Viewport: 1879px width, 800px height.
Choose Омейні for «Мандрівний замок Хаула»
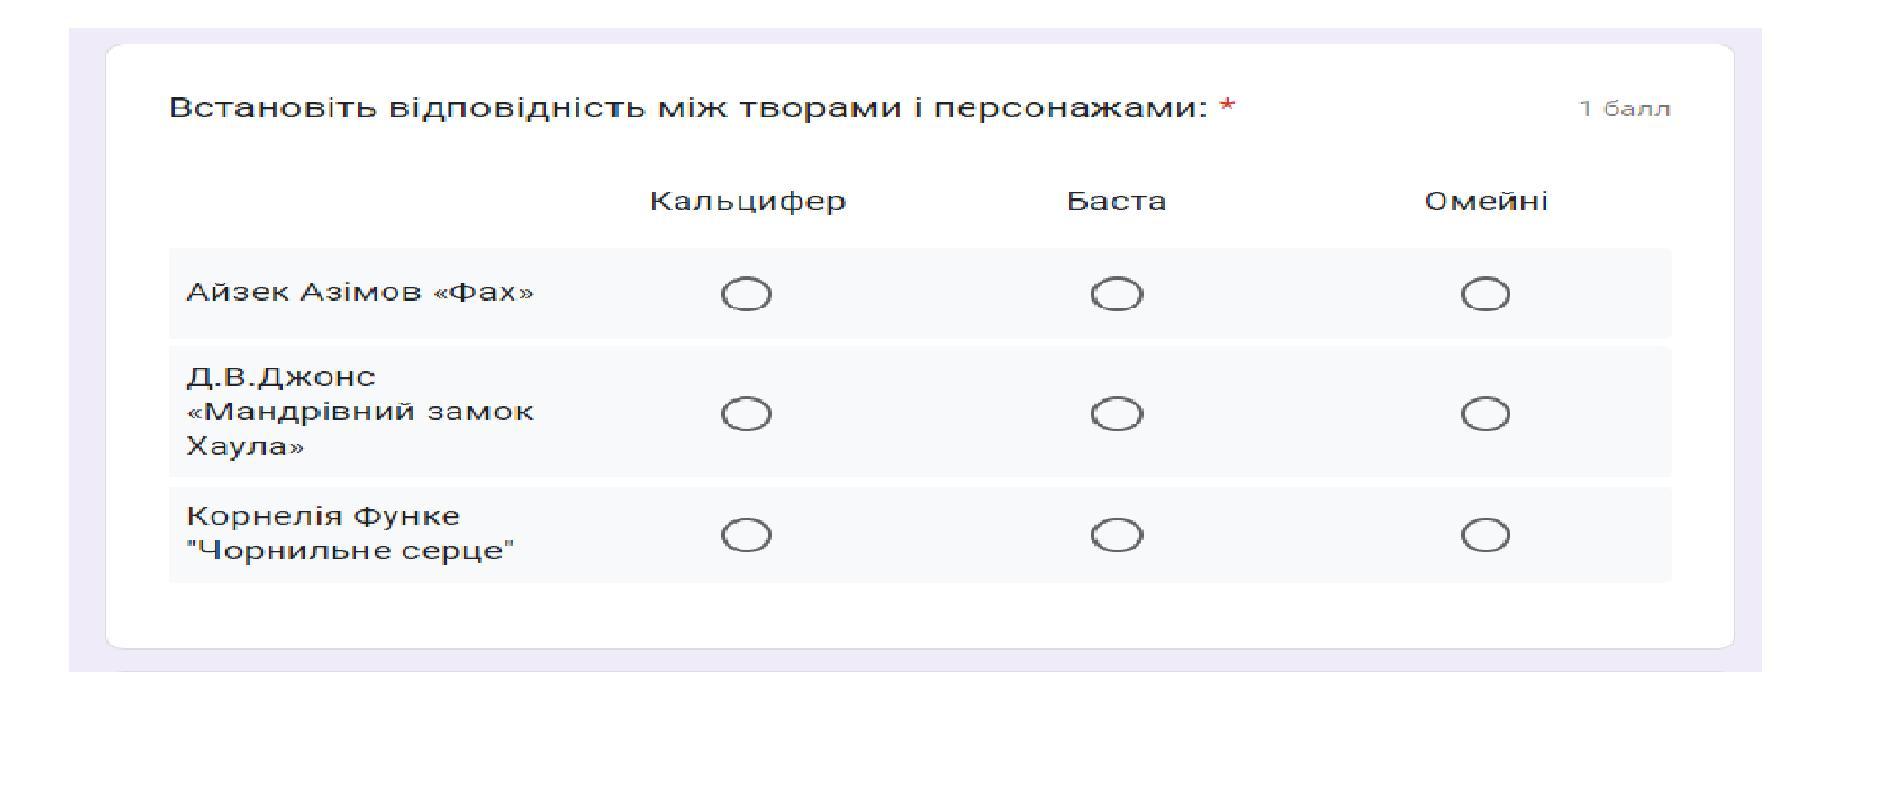coord(1485,413)
